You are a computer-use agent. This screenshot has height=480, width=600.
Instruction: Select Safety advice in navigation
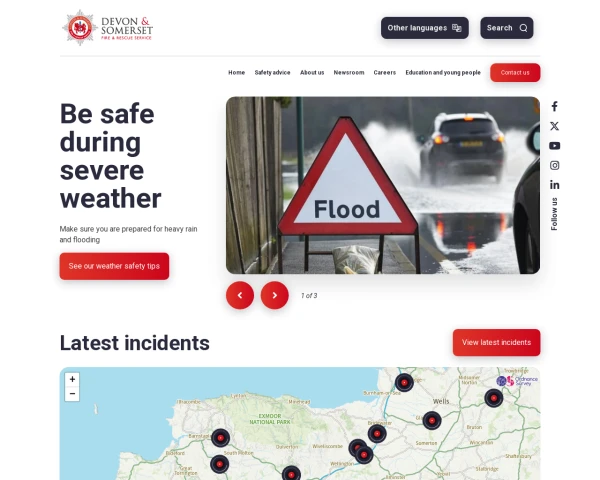(272, 72)
